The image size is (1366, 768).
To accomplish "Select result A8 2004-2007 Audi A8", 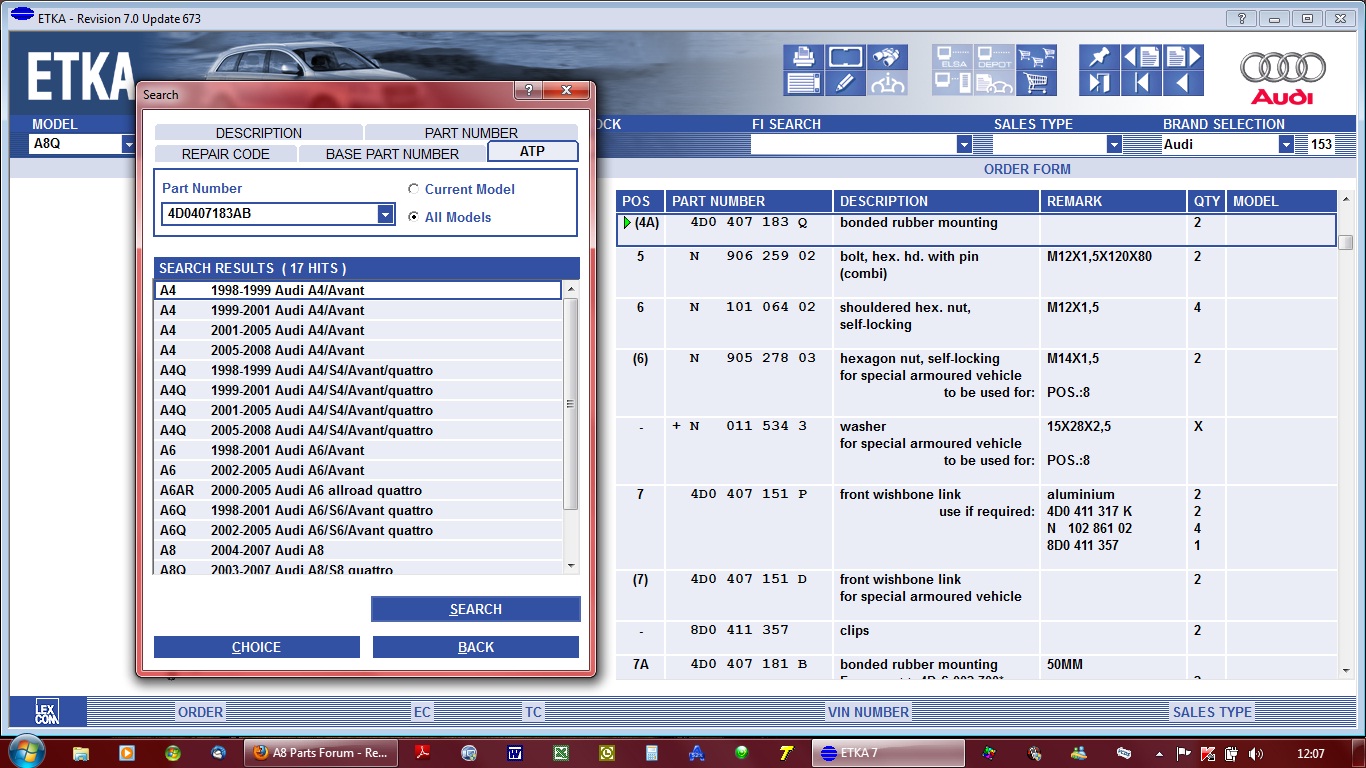I will (358, 550).
